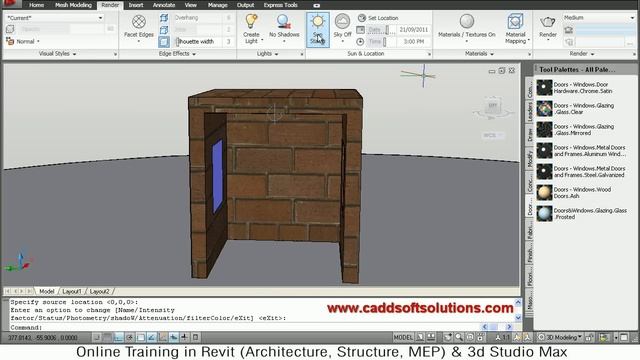The height and width of the screenshot is (360, 640).
Task: Expand the Materials panel
Action: click(479, 54)
